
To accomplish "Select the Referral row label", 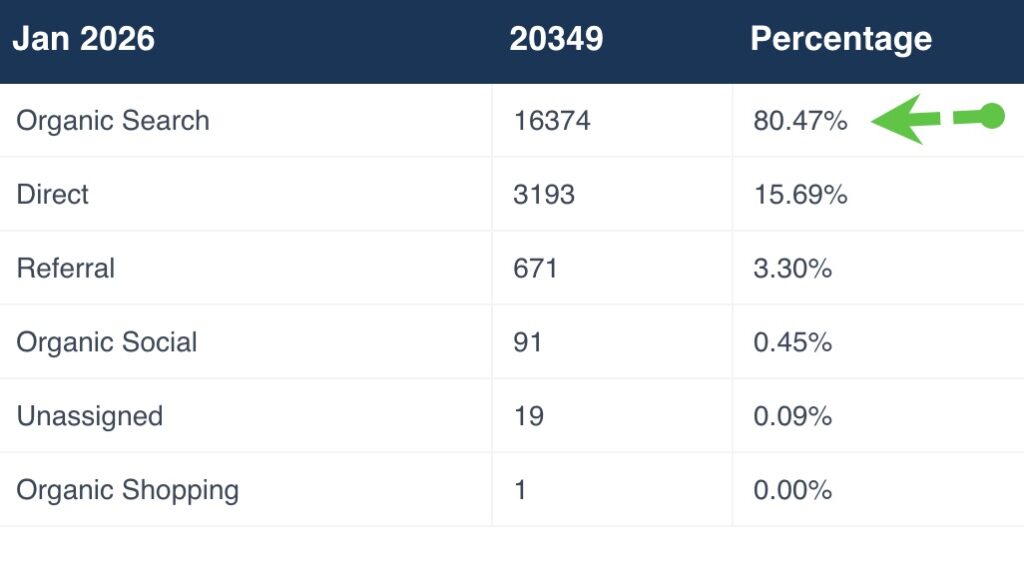I will pos(66,268).
